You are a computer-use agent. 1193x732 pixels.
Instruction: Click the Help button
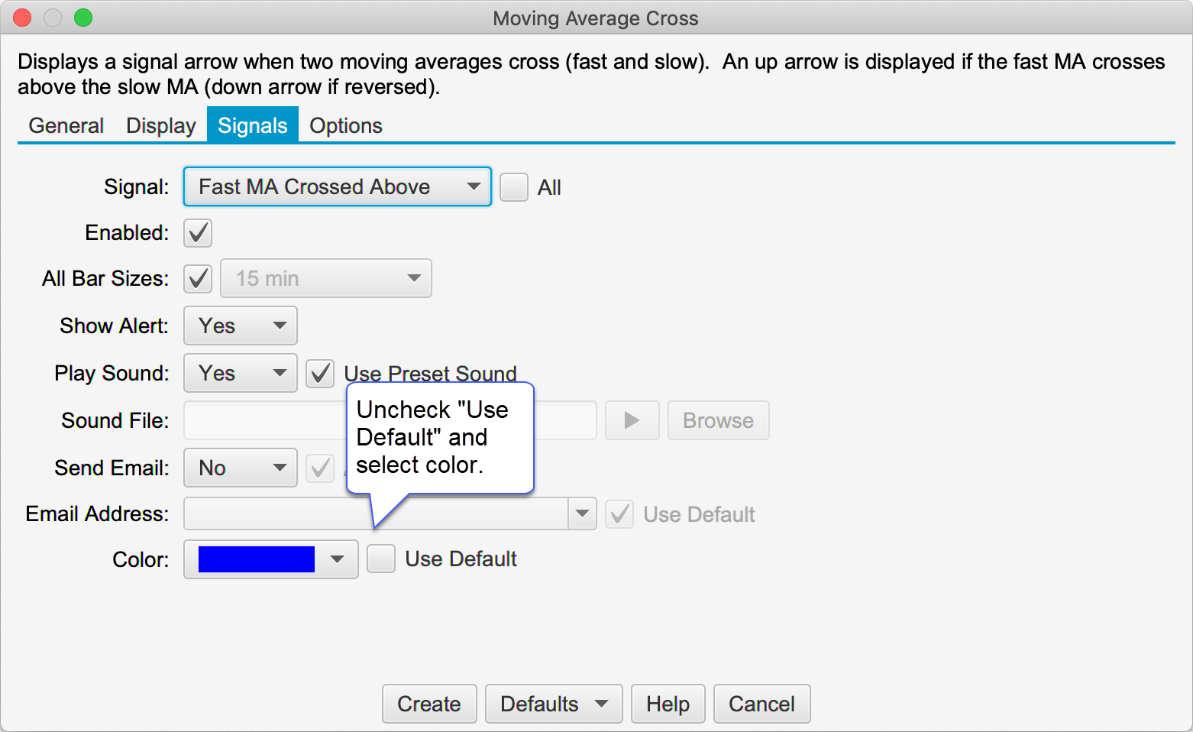click(x=668, y=704)
